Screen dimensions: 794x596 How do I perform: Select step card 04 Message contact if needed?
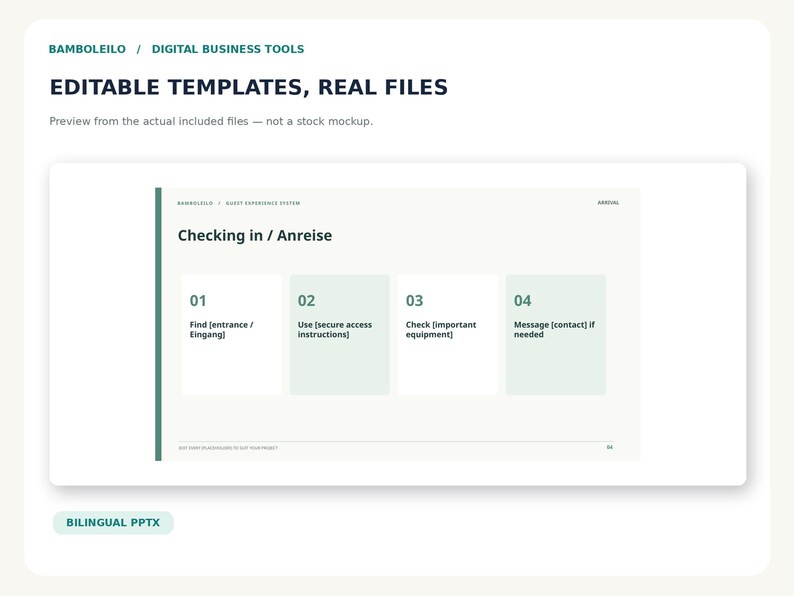(x=555, y=335)
